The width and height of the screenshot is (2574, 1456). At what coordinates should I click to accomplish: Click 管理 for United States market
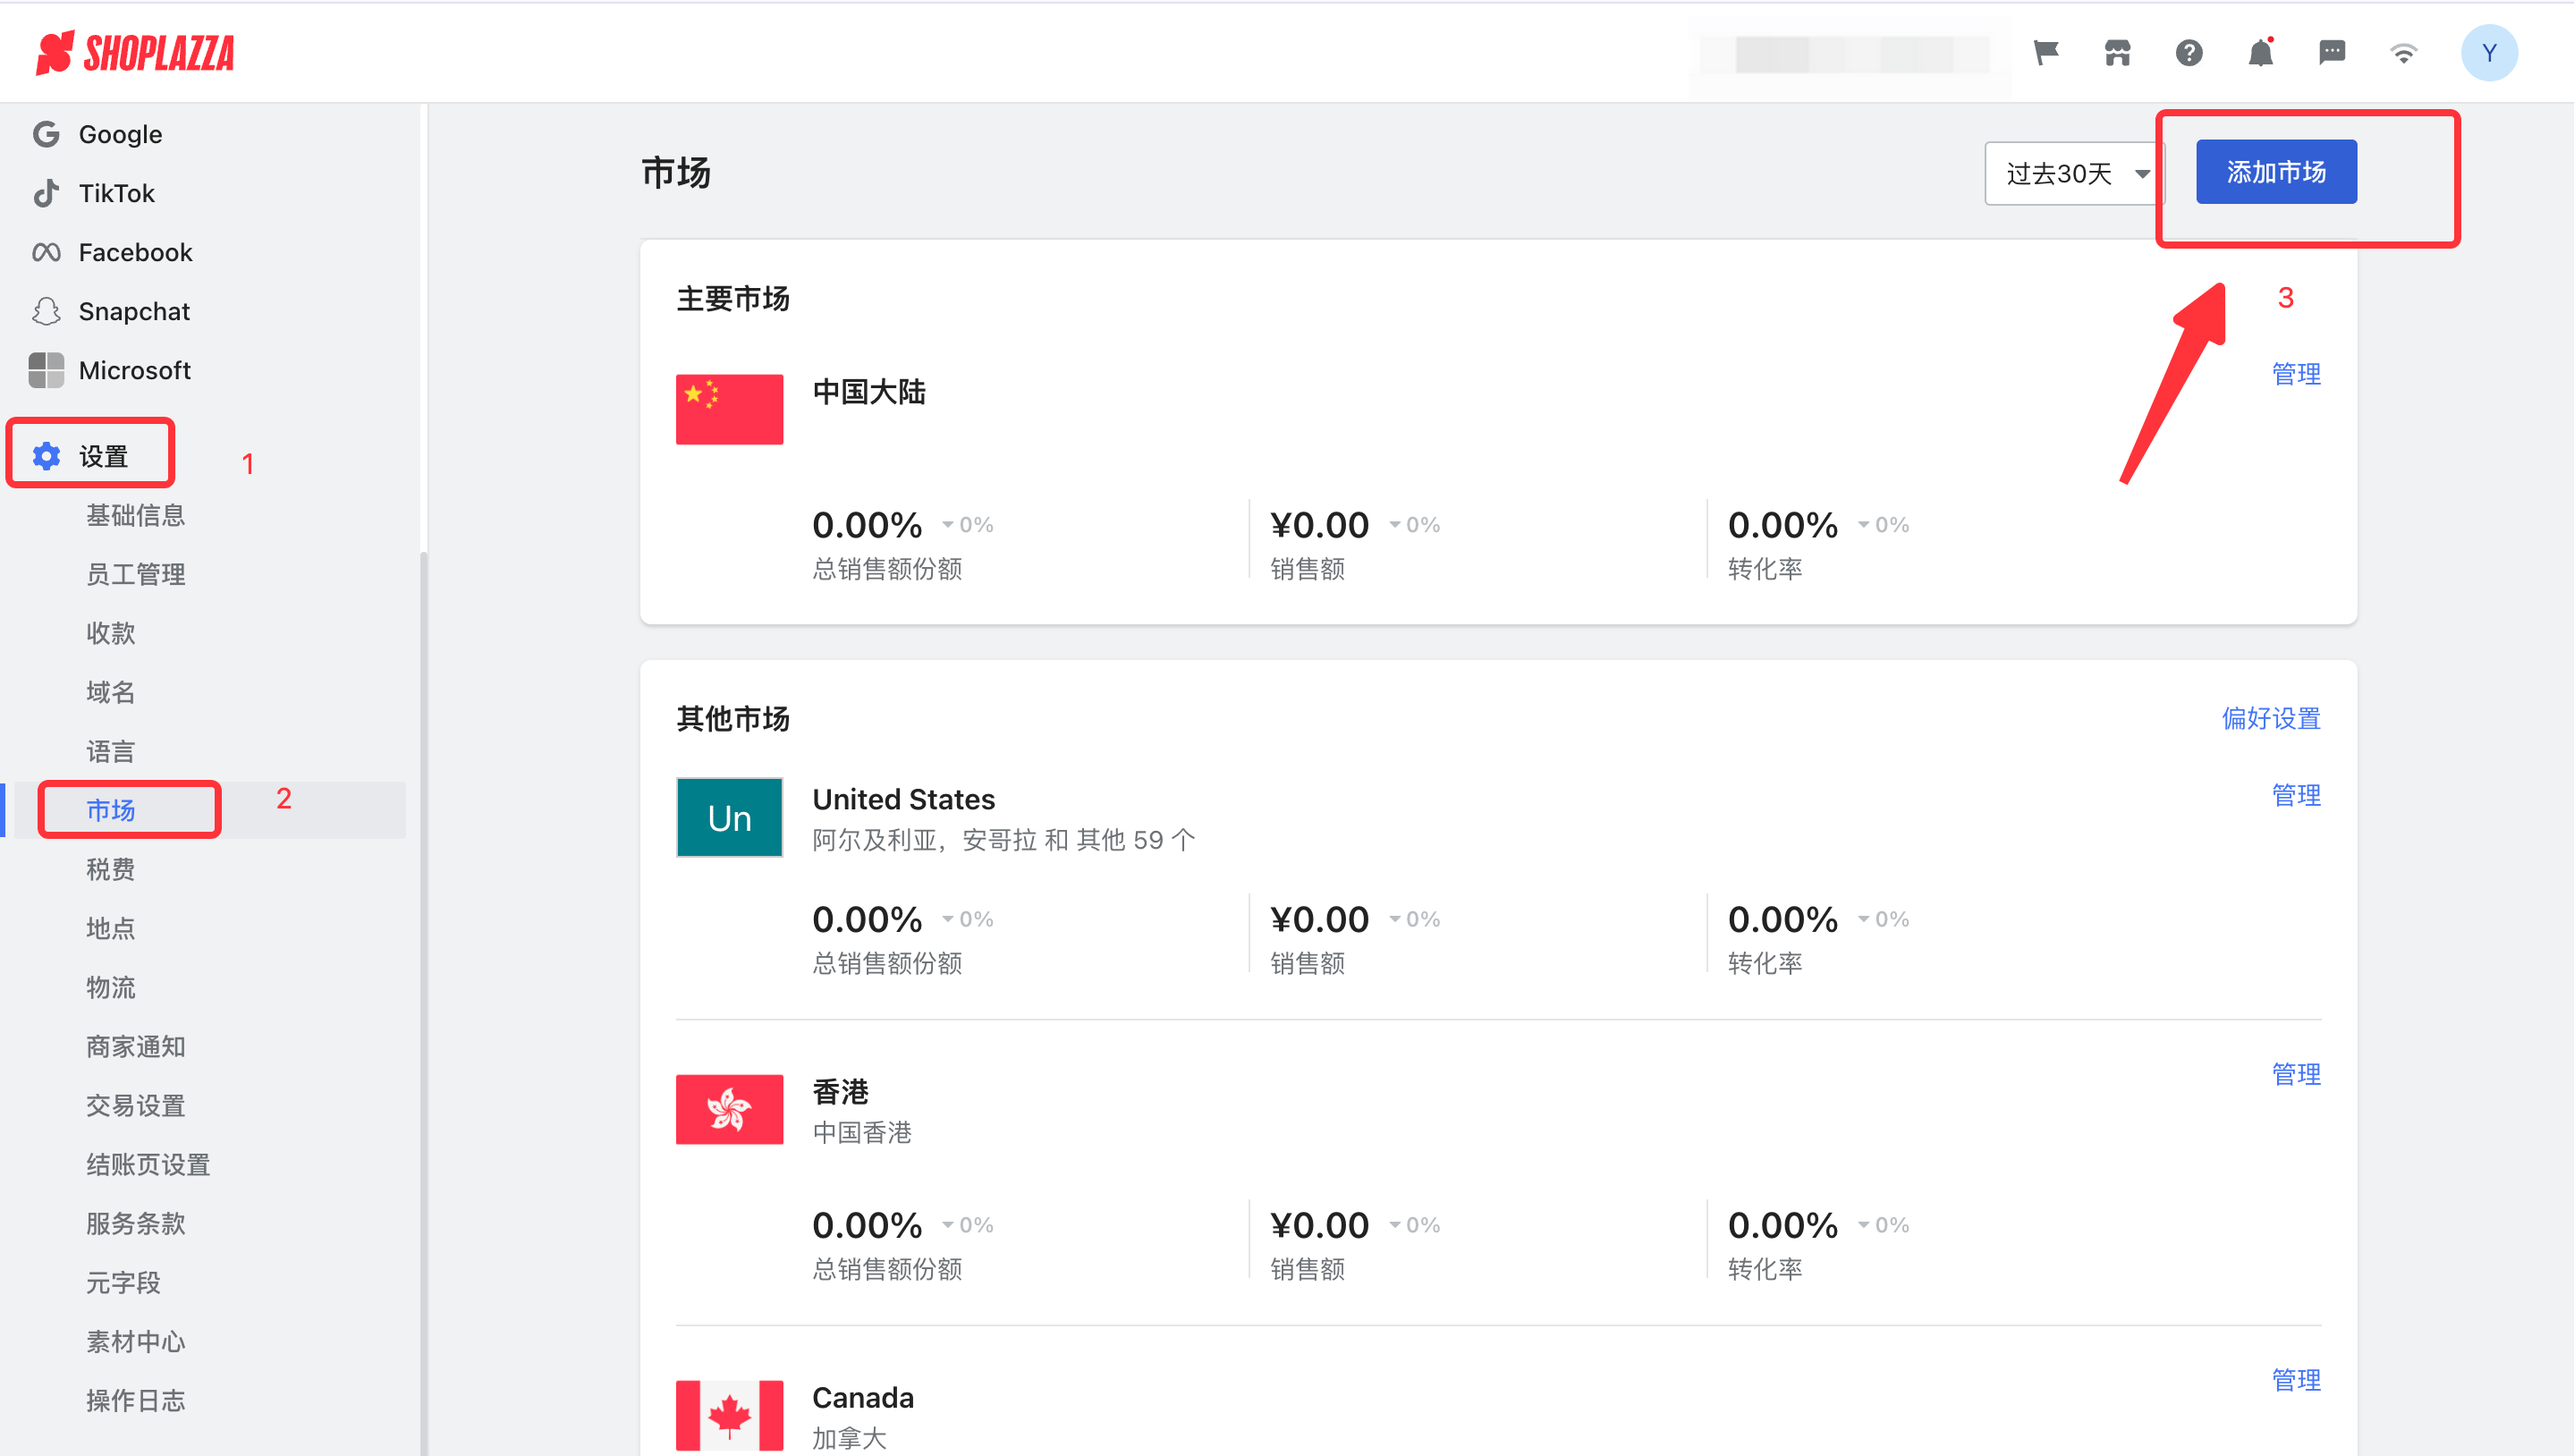click(2295, 795)
